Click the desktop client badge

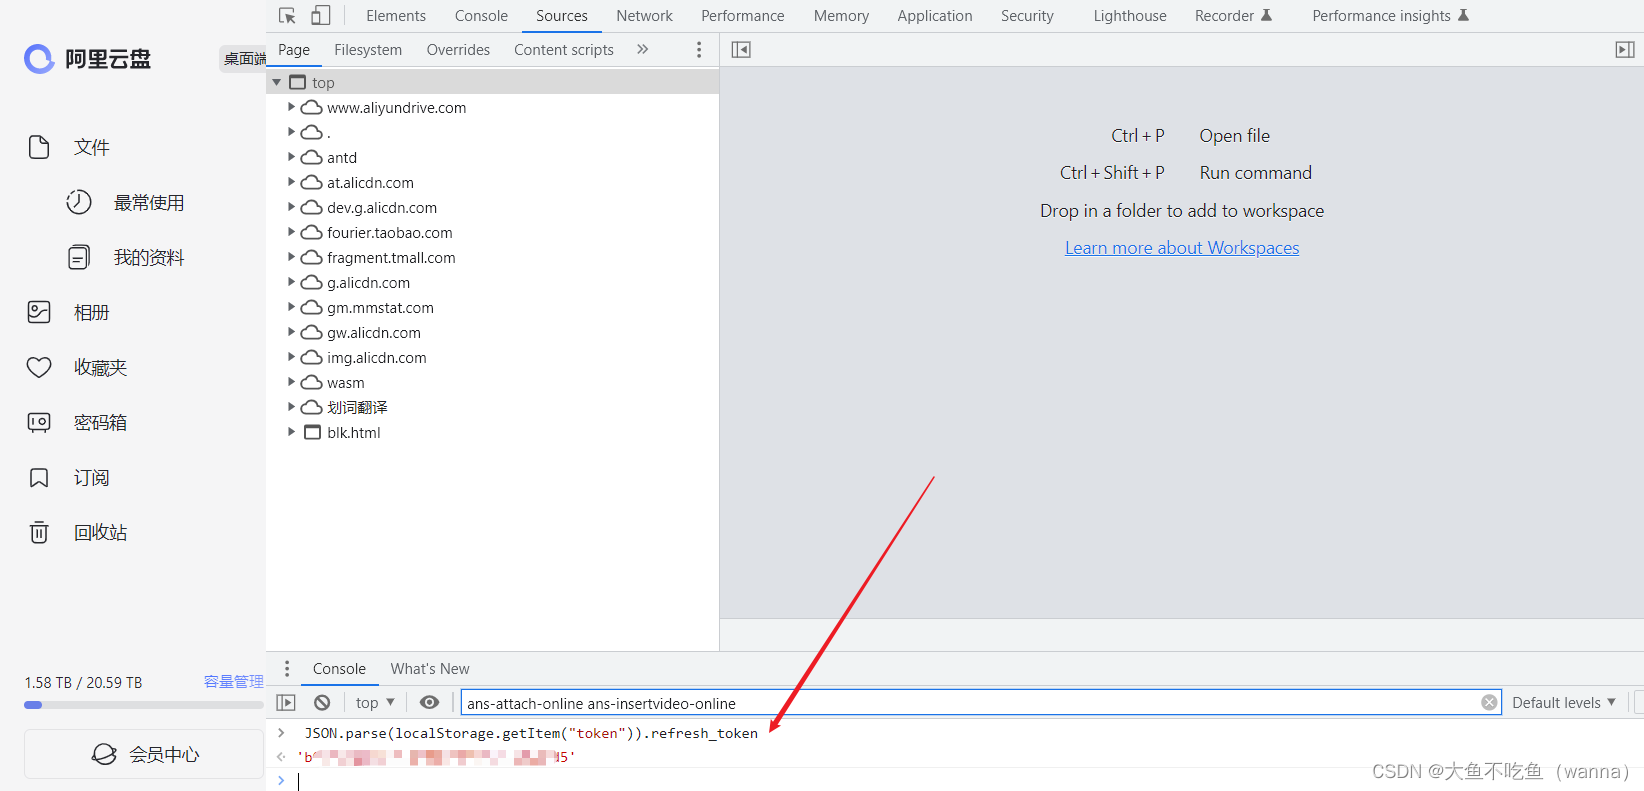(243, 59)
